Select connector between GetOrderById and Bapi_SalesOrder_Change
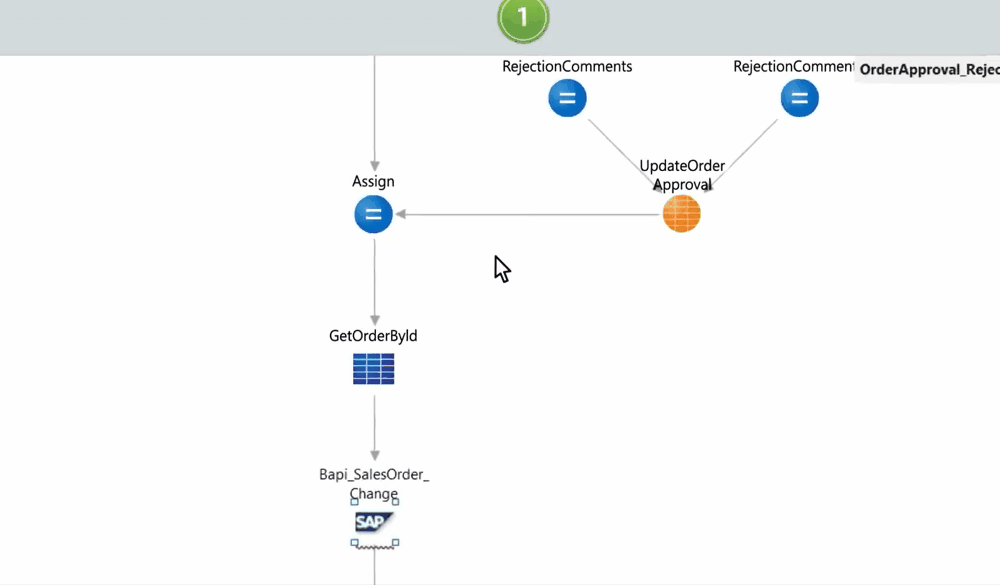The image size is (1000, 585). [x=374, y=425]
